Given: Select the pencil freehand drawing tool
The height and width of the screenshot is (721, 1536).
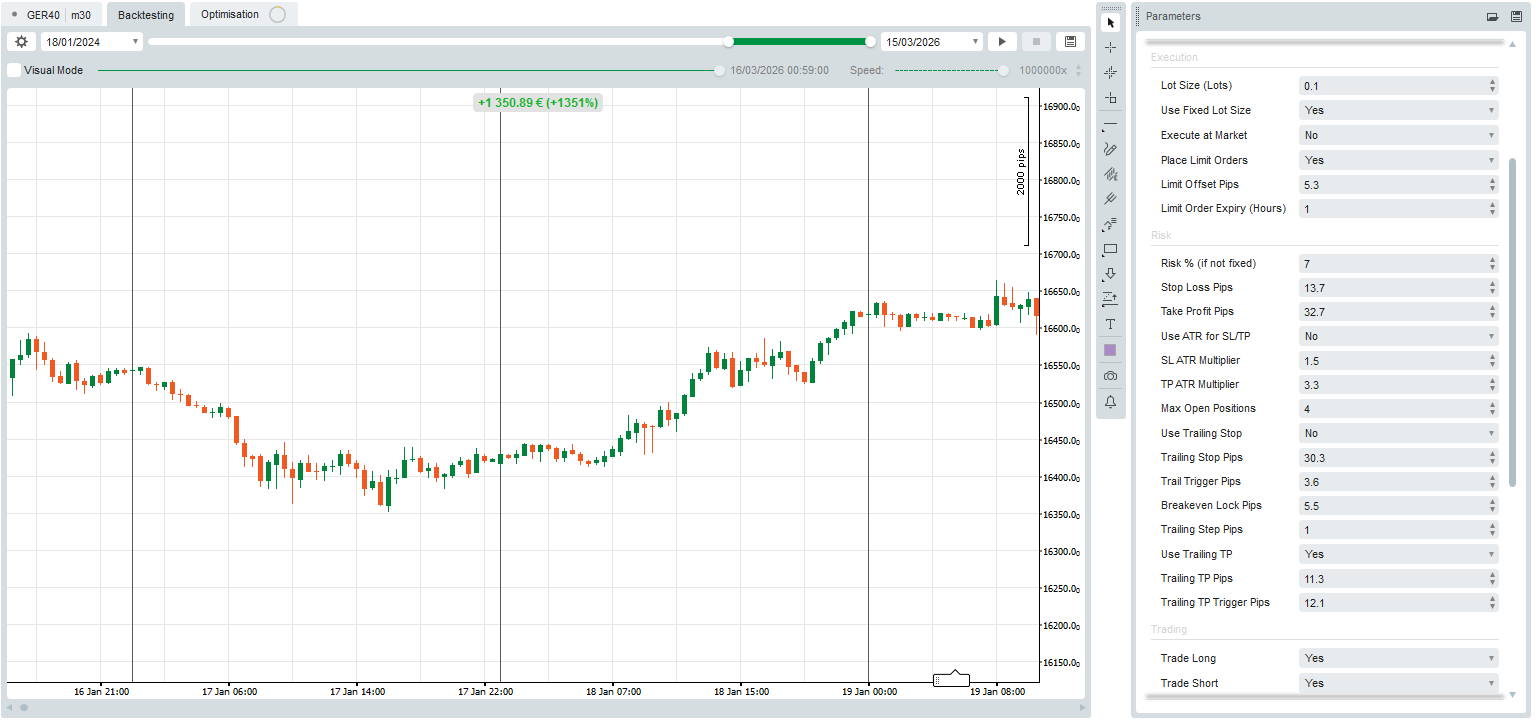Looking at the screenshot, I should pos(1110,149).
